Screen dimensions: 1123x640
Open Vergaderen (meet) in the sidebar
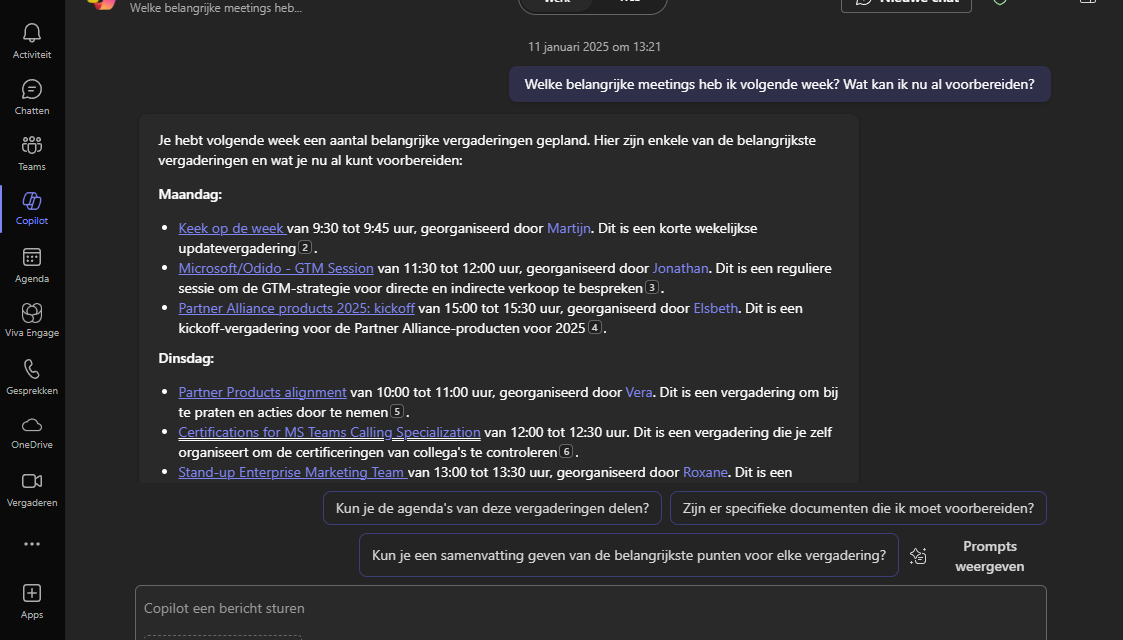click(x=32, y=490)
